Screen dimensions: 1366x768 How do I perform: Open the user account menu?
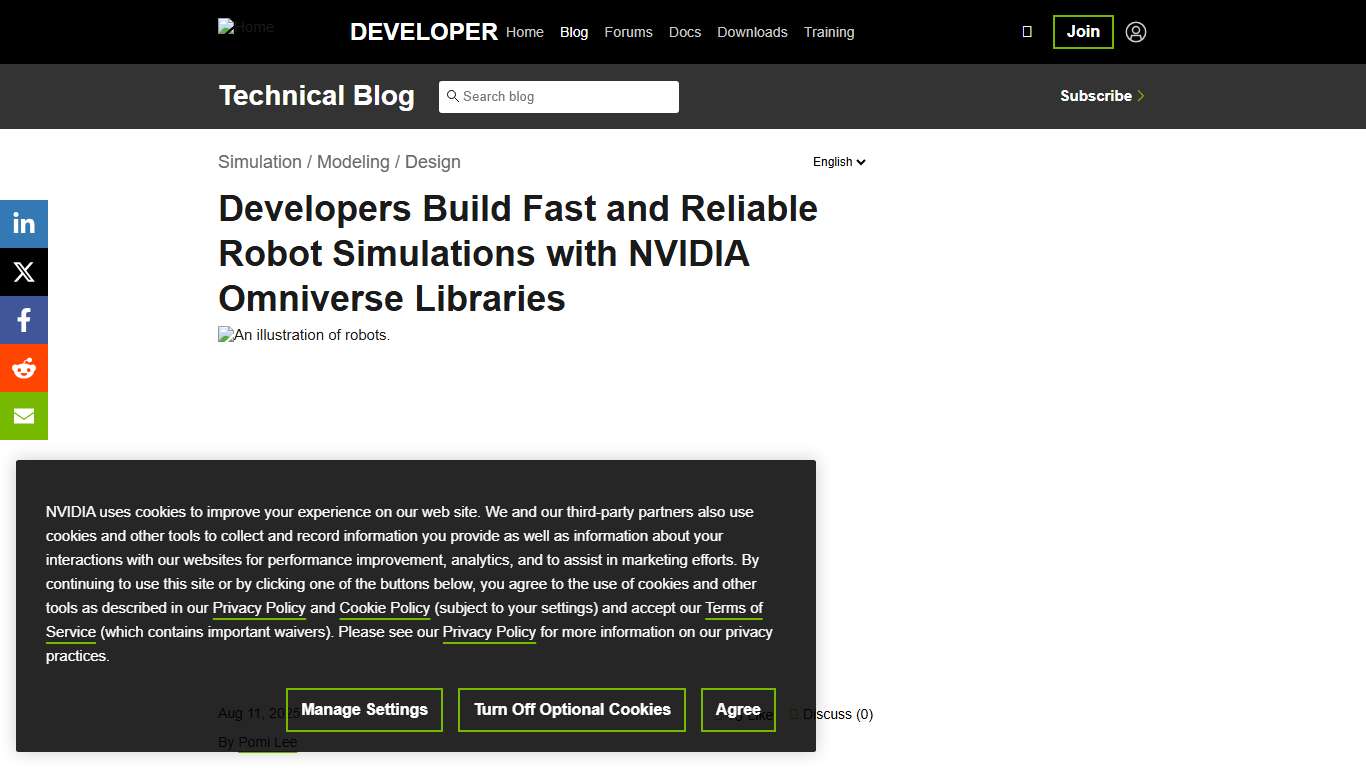pos(1135,31)
